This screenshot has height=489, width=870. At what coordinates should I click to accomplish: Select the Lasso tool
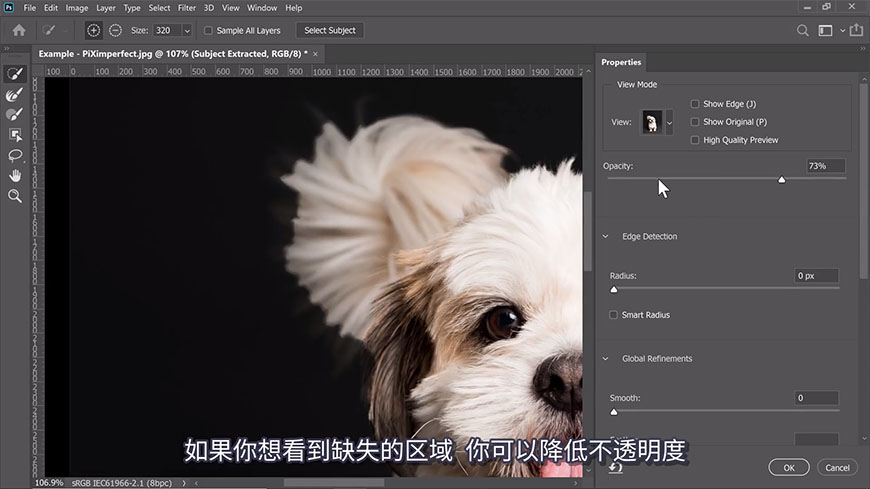(x=15, y=155)
